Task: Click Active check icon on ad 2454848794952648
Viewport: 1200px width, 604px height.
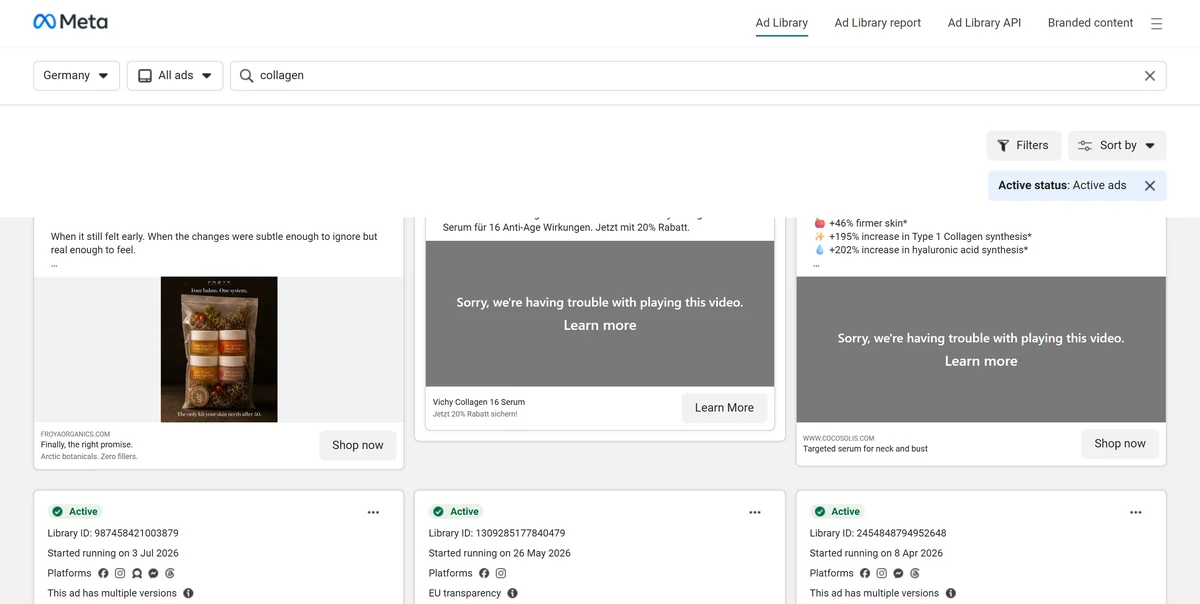Action: click(820, 511)
